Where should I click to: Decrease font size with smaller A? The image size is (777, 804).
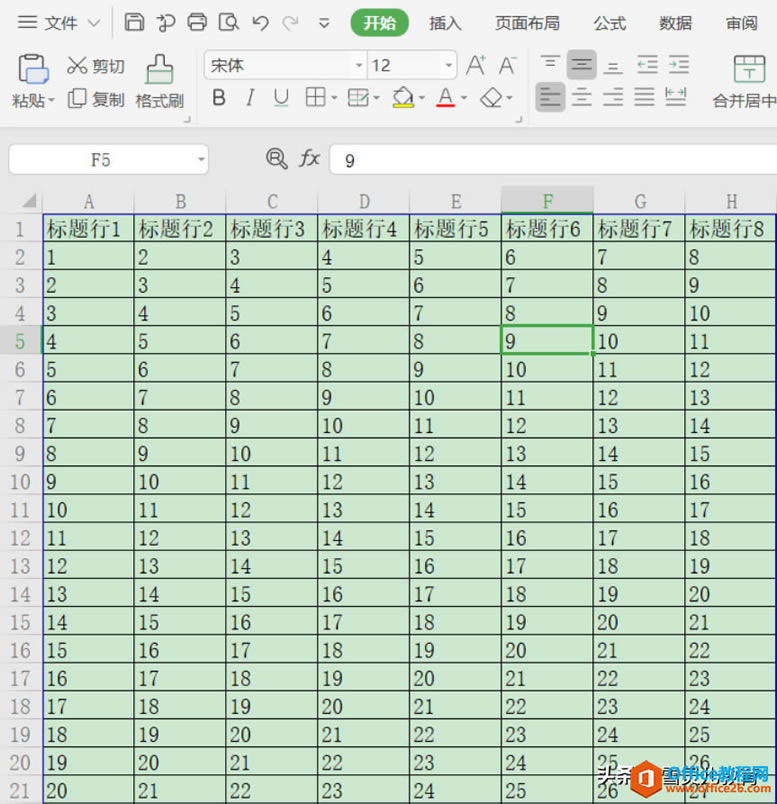click(507, 65)
